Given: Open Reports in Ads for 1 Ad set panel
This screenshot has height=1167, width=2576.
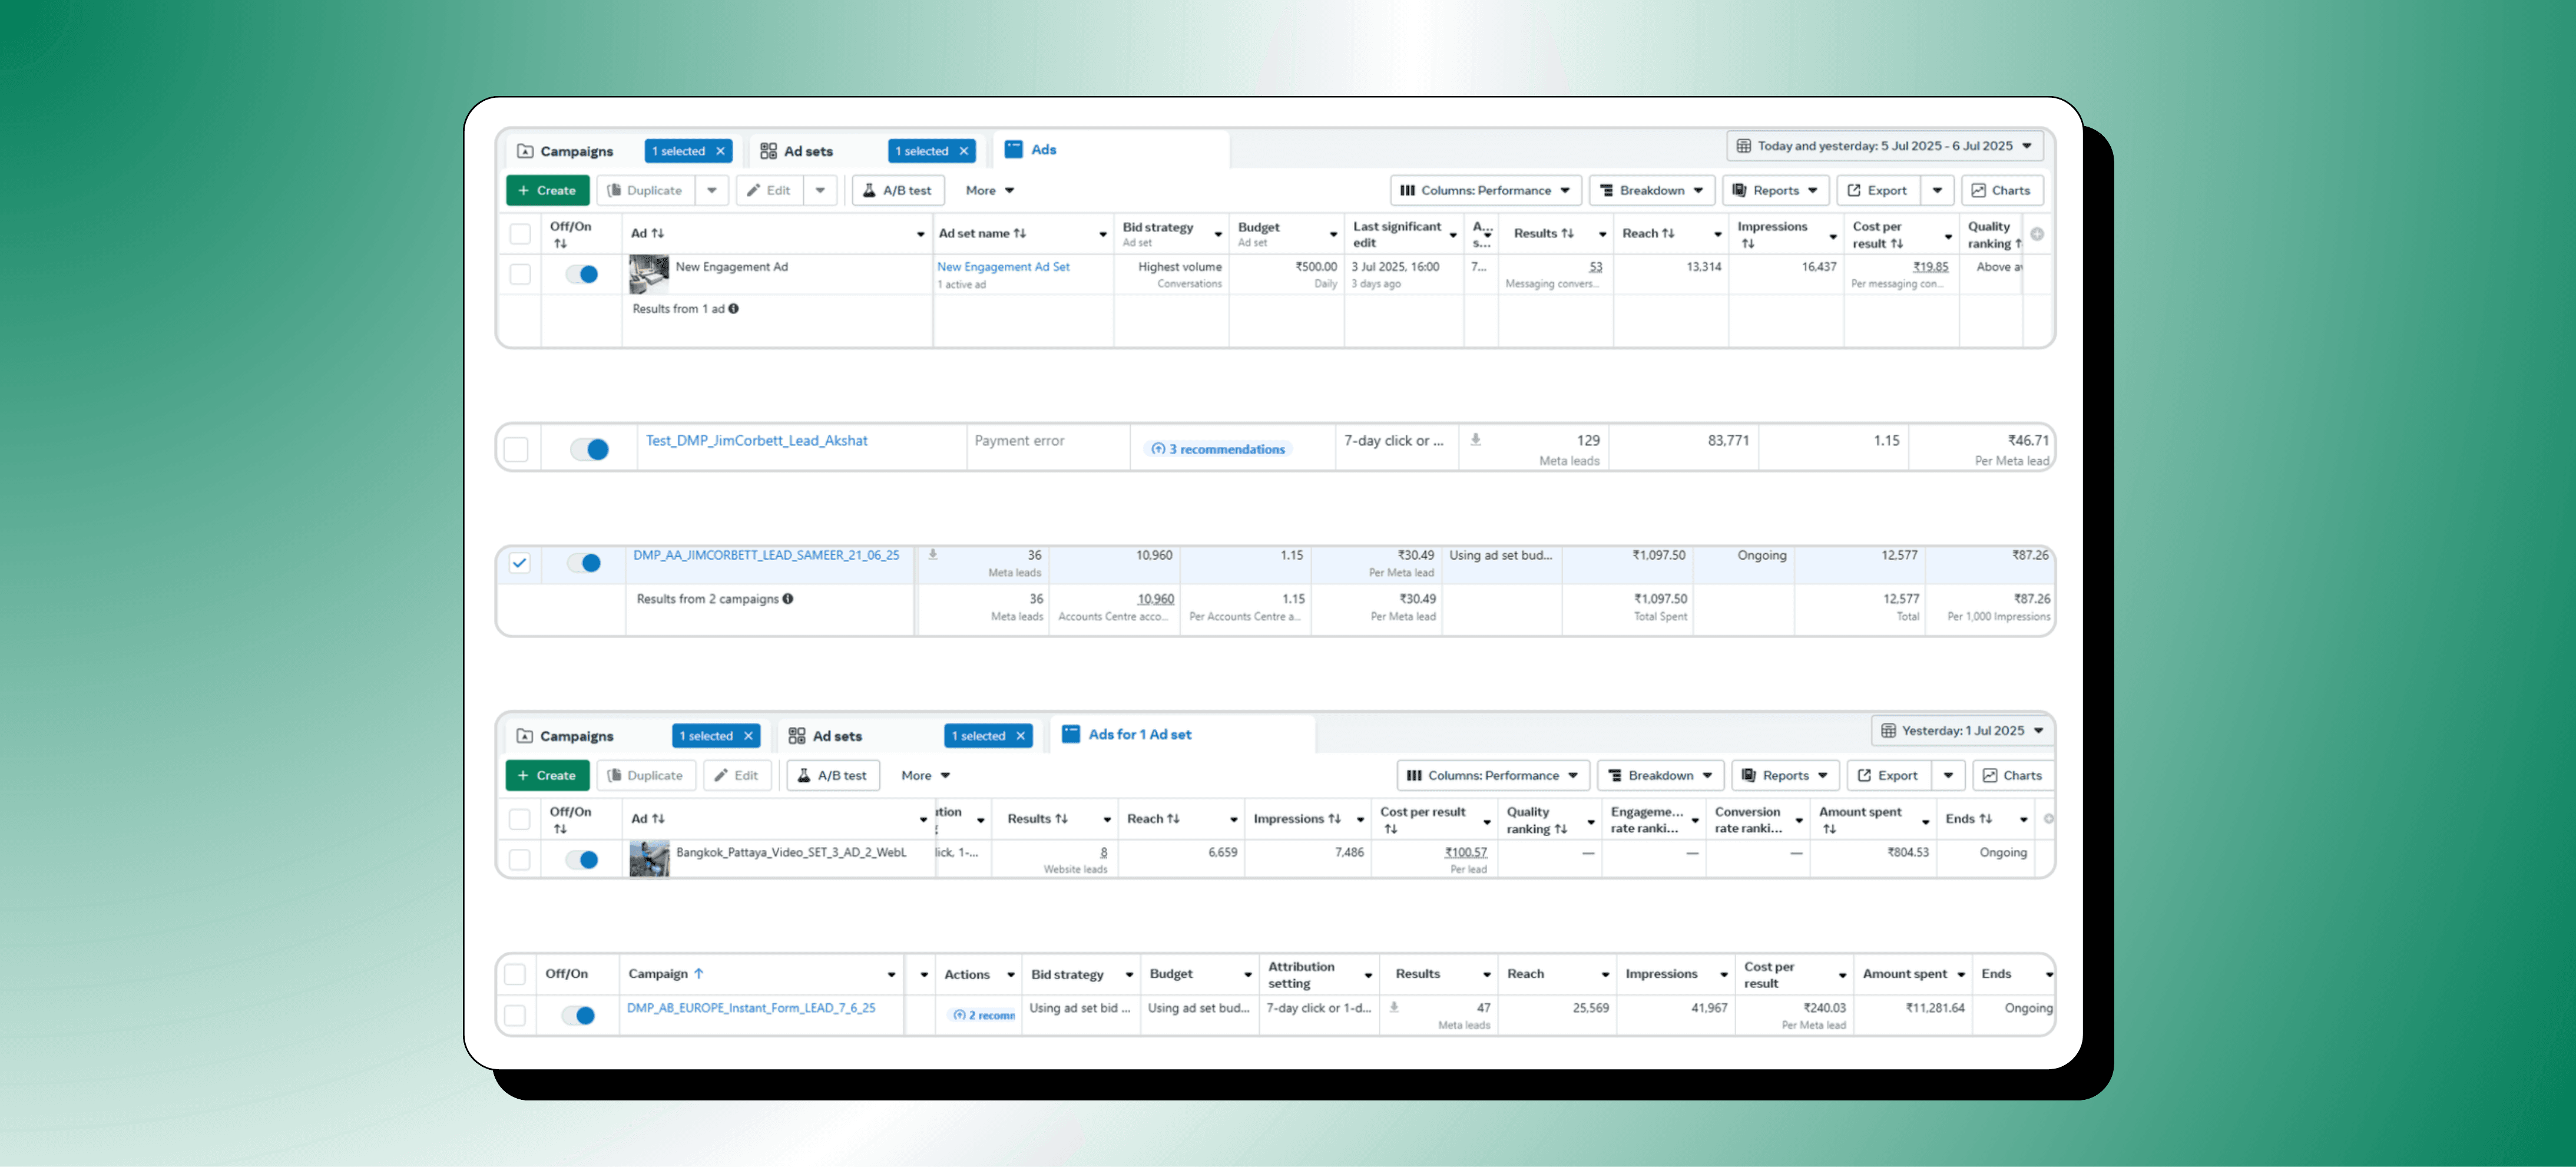Looking at the screenshot, I should (x=1785, y=775).
